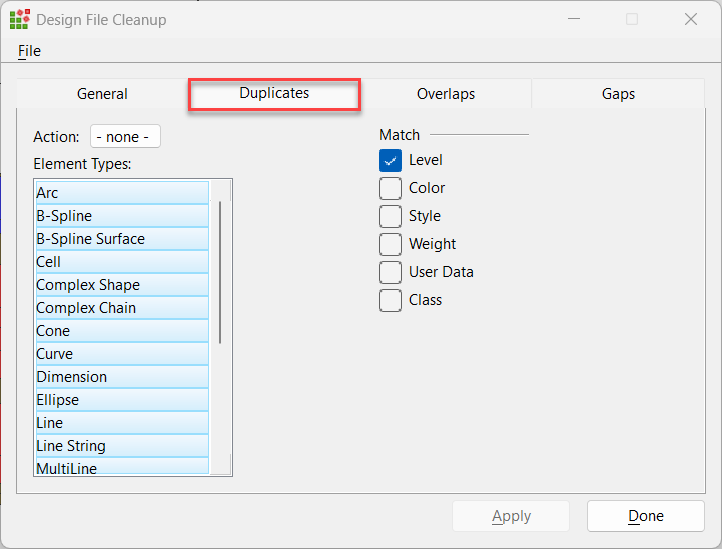This screenshot has height=549, width=722.
Task: Select Dimension in the element list
Action: tap(120, 377)
